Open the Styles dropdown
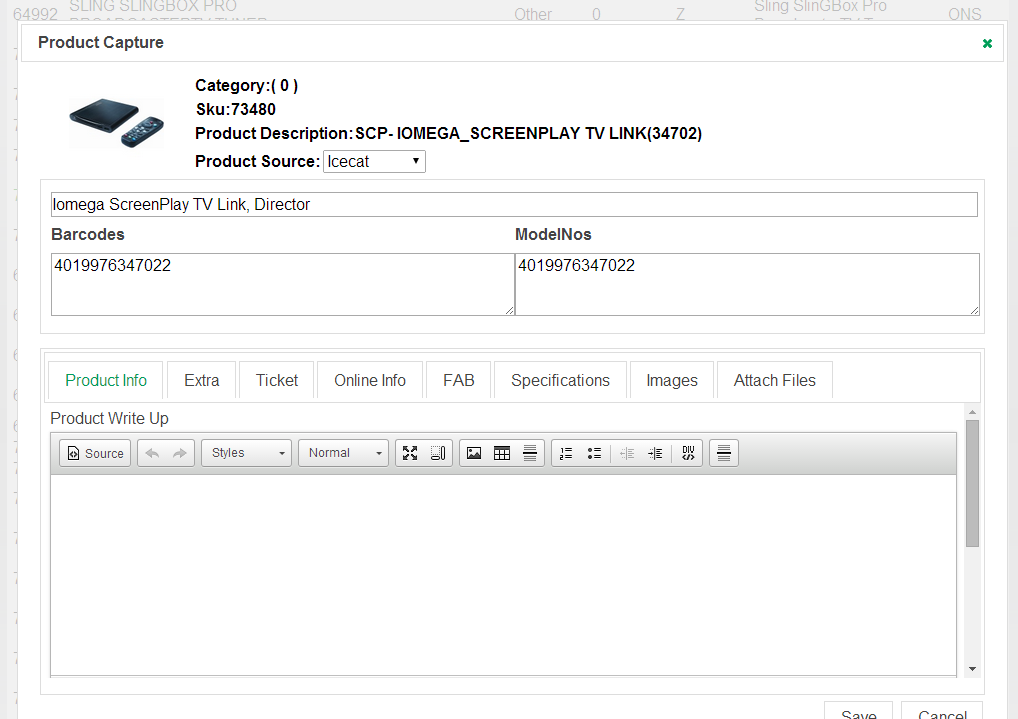Image resolution: width=1018 pixels, height=719 pixels. tap(247, 453)
